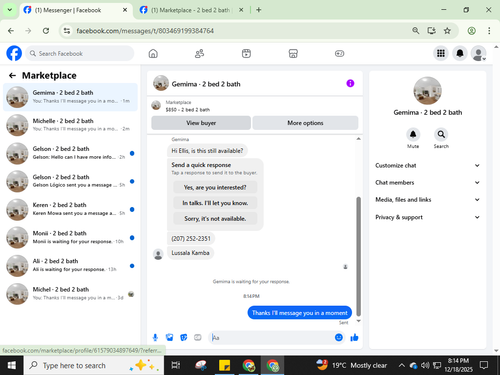
Task: Send quick reply Sorry, it's not available.
Action: tap(215, 219)
